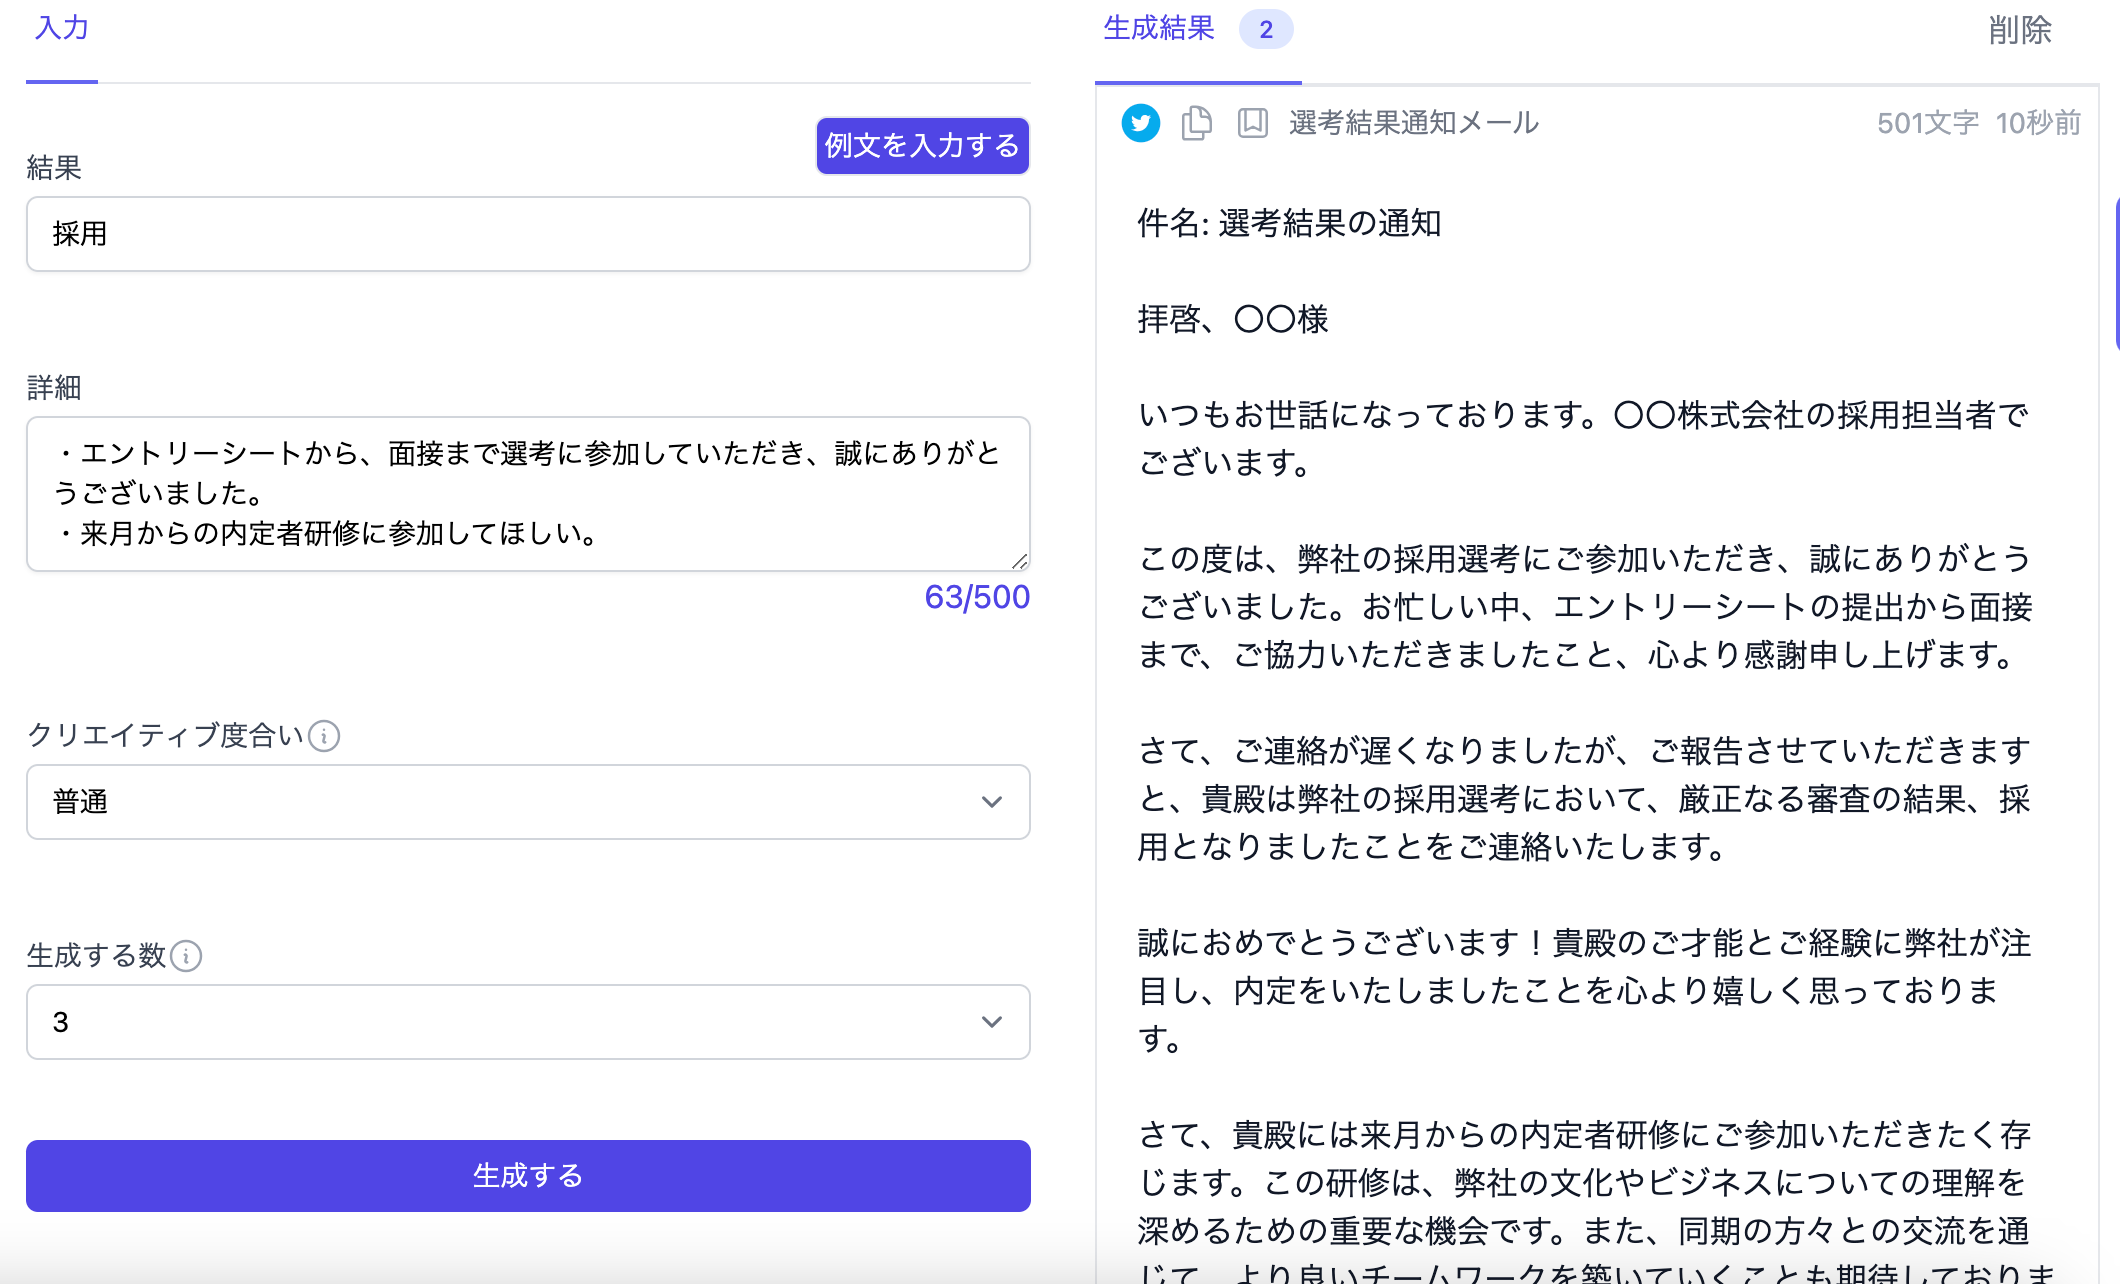The image size is (2120, 1284).
Task: Grab the resize handle of 詳細 textarea
Action: coord(1019,560)
